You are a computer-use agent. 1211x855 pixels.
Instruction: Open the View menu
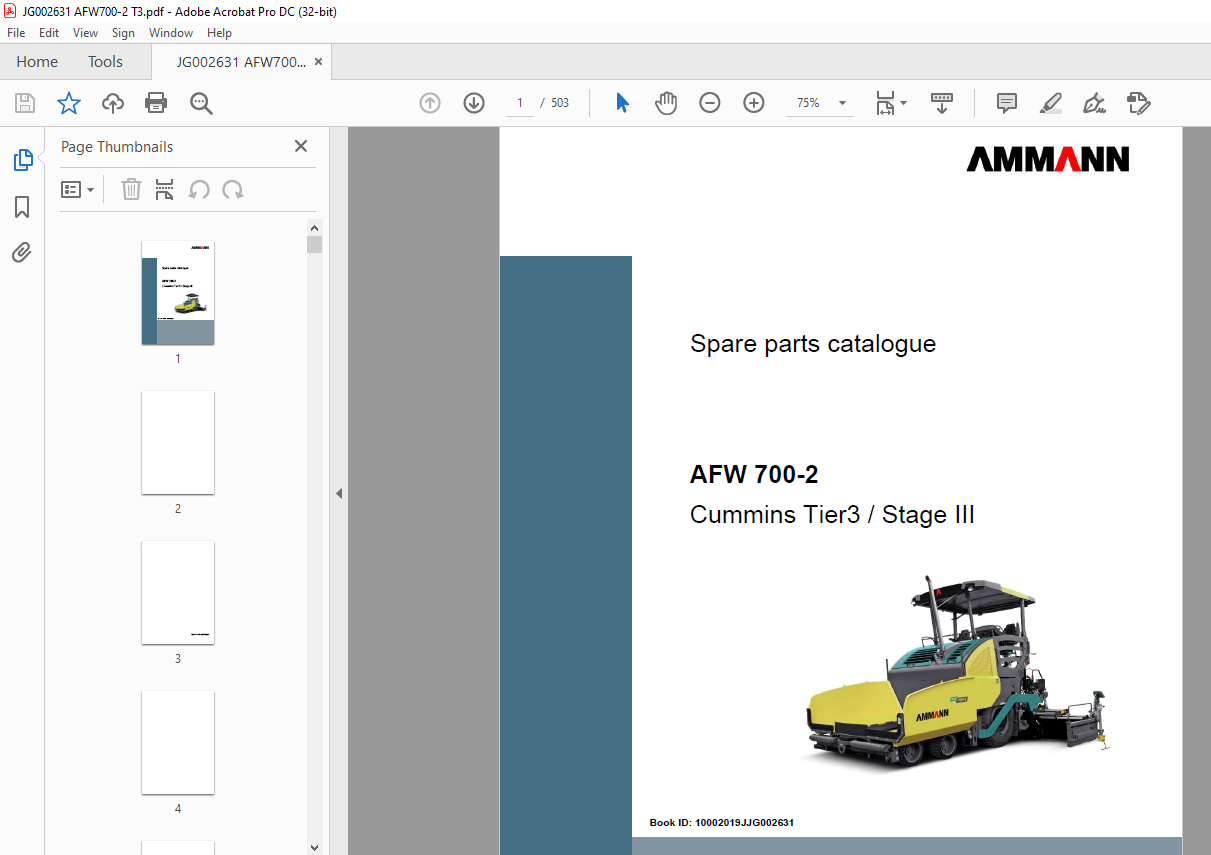(x=85, y=33)
